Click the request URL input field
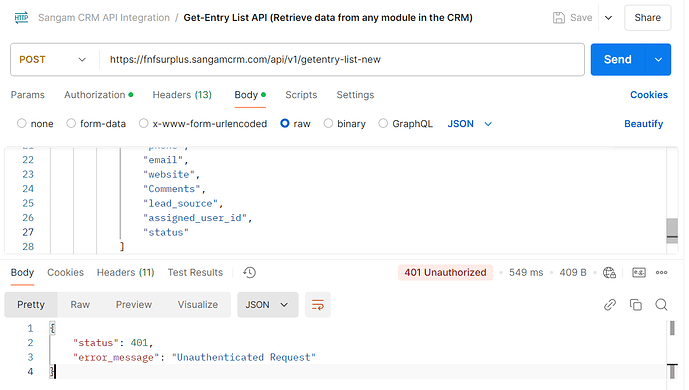 click(x=342, y=59)
